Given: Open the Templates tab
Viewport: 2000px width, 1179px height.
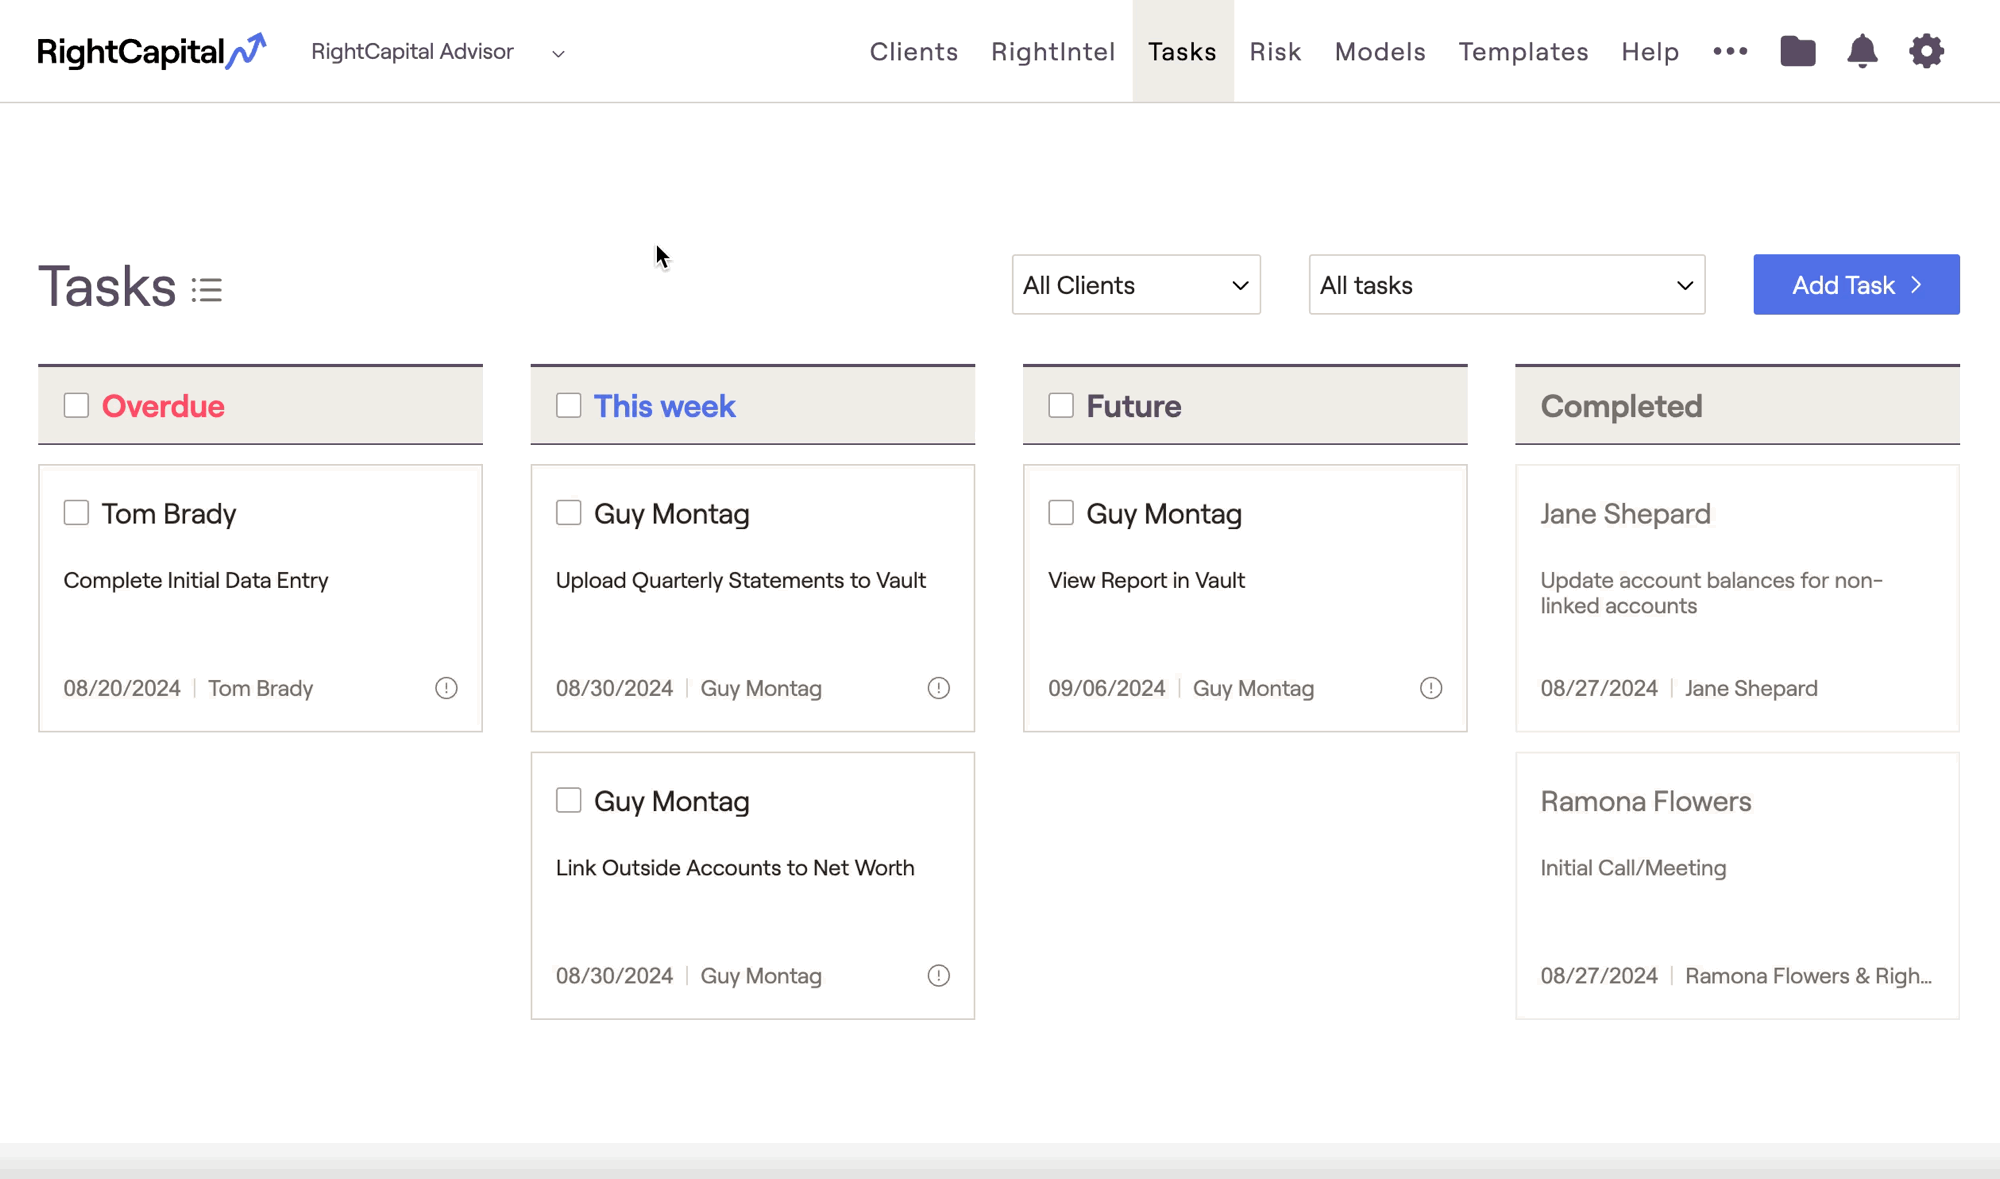Looking at the screenshot, I should coord(1523,51).
